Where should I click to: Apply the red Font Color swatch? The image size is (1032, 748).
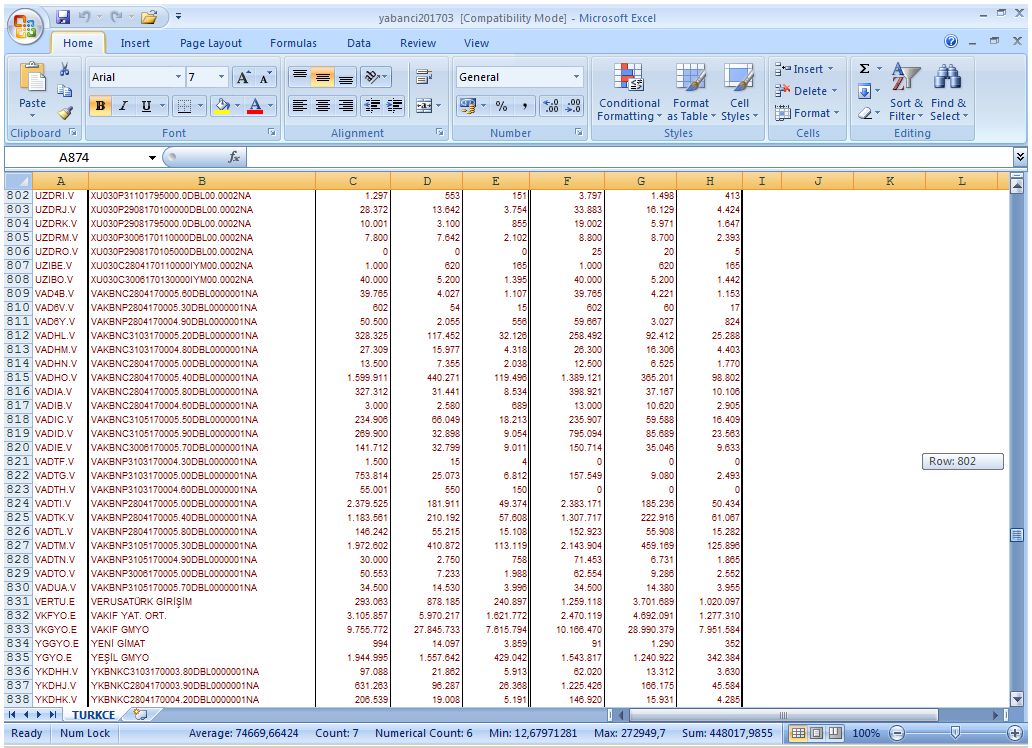(x=255, y=105)
